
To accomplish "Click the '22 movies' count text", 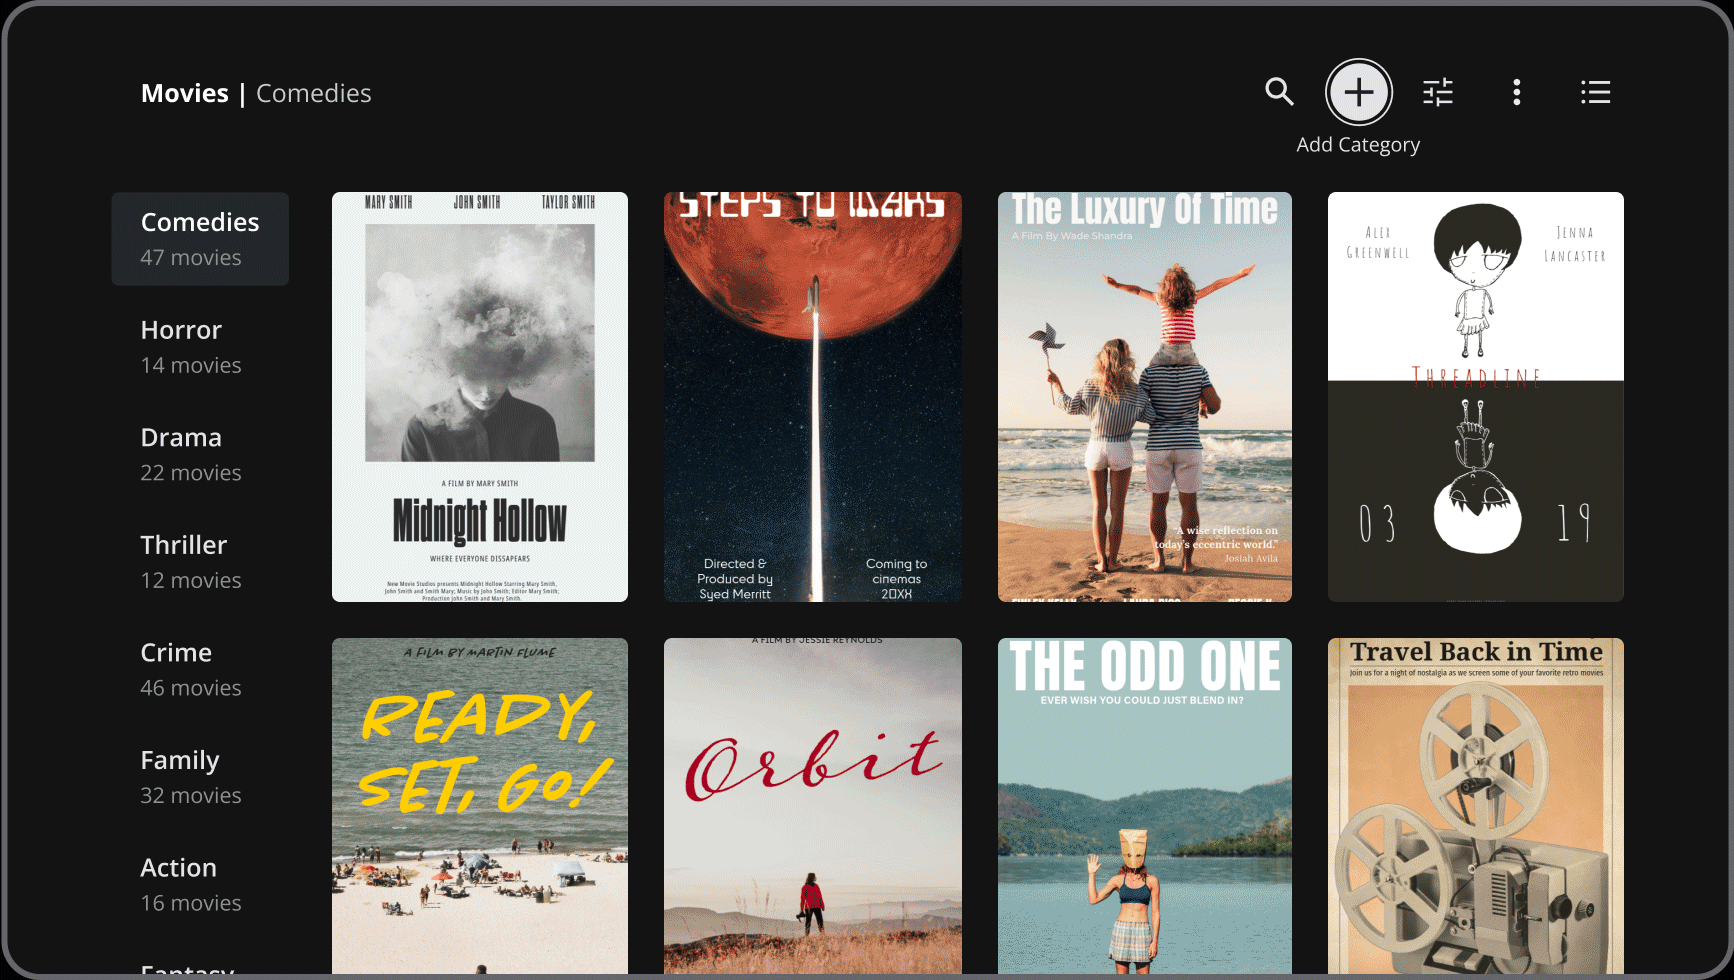I will (x=191, y=472).
